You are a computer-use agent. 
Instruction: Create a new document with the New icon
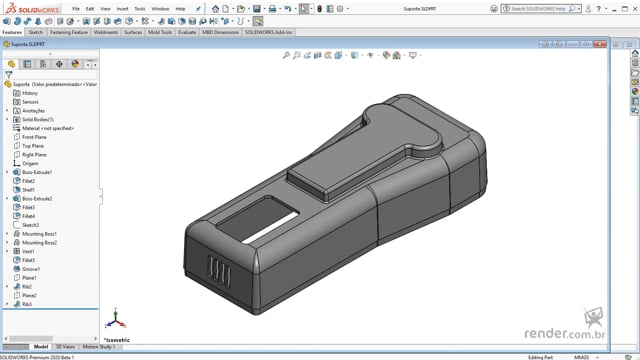[x=225, y=9]
